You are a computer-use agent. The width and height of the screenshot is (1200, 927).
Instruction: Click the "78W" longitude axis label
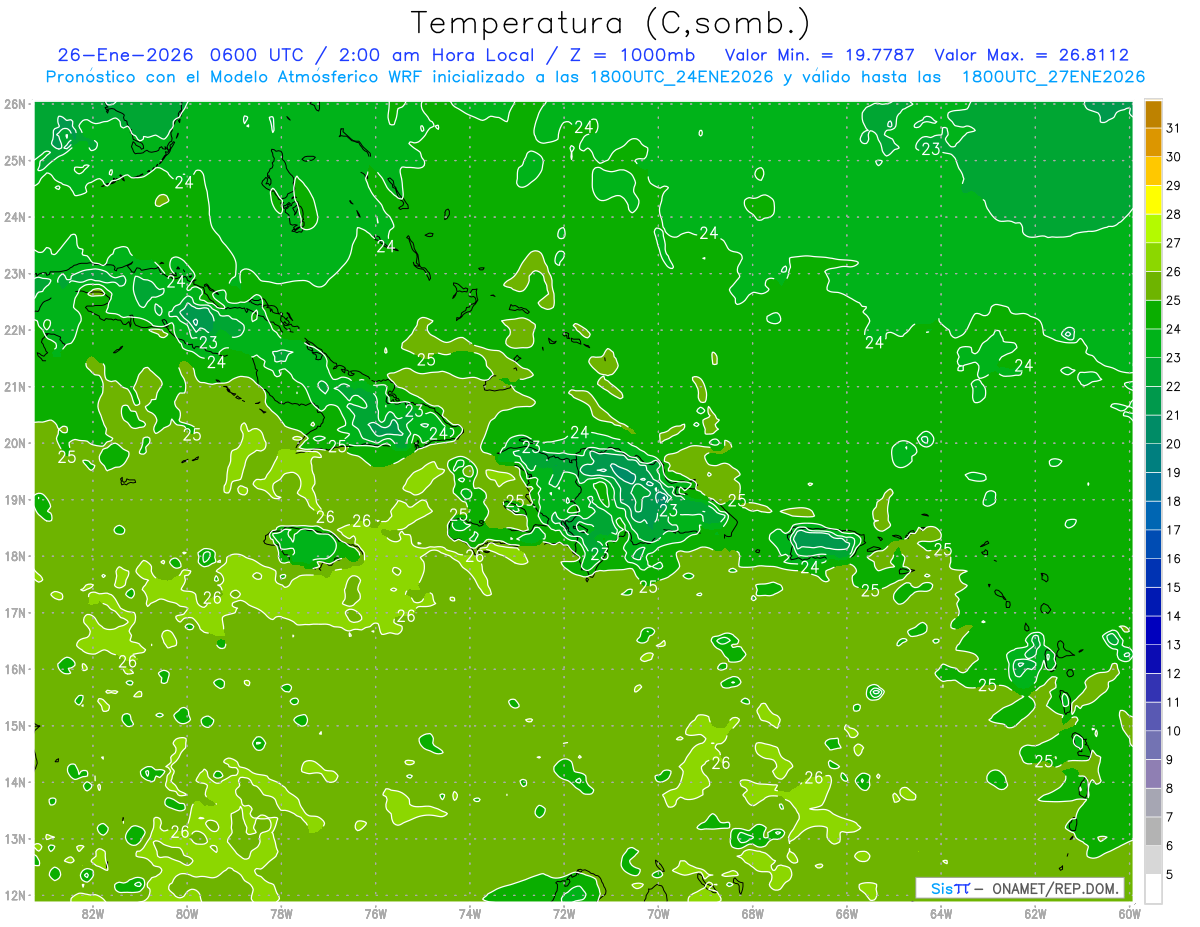(281, 912)
